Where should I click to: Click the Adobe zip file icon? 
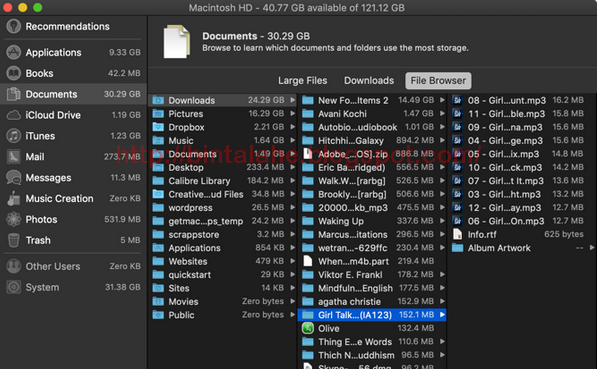[x=308, y=154]
